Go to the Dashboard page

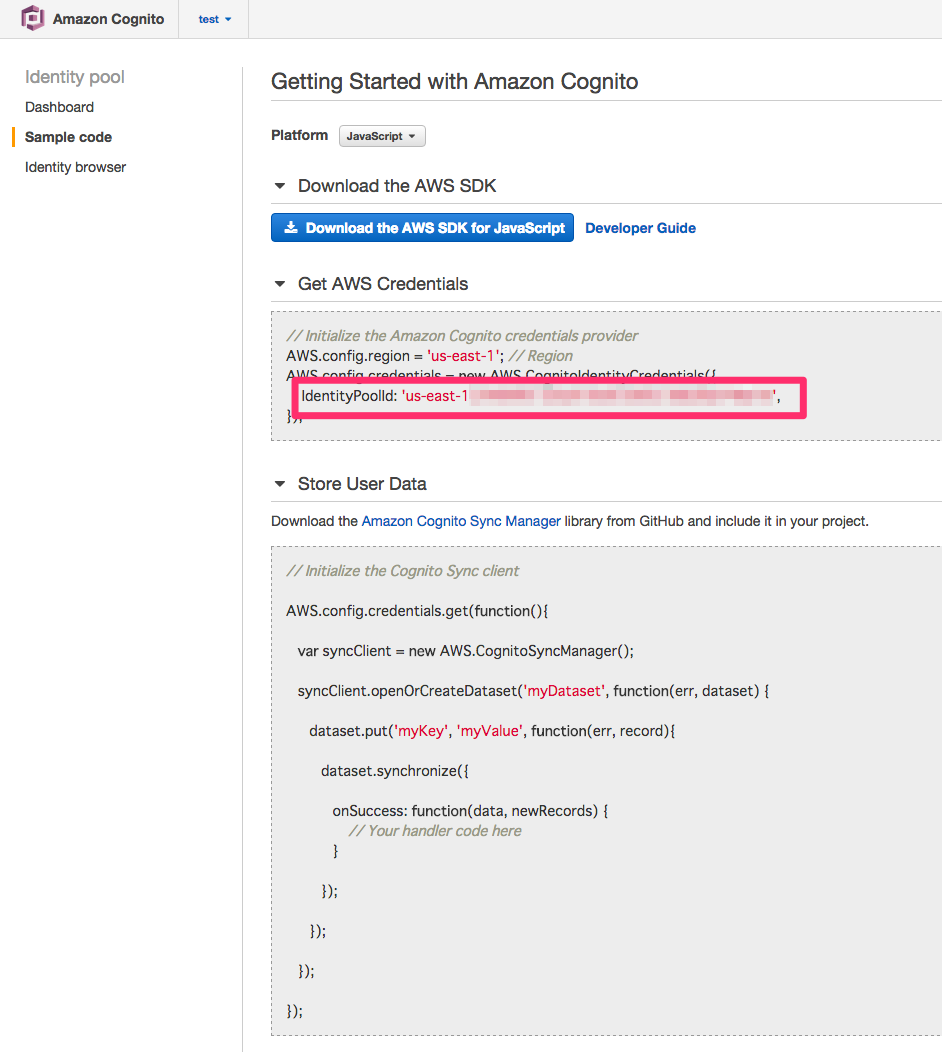click(59, 107)
